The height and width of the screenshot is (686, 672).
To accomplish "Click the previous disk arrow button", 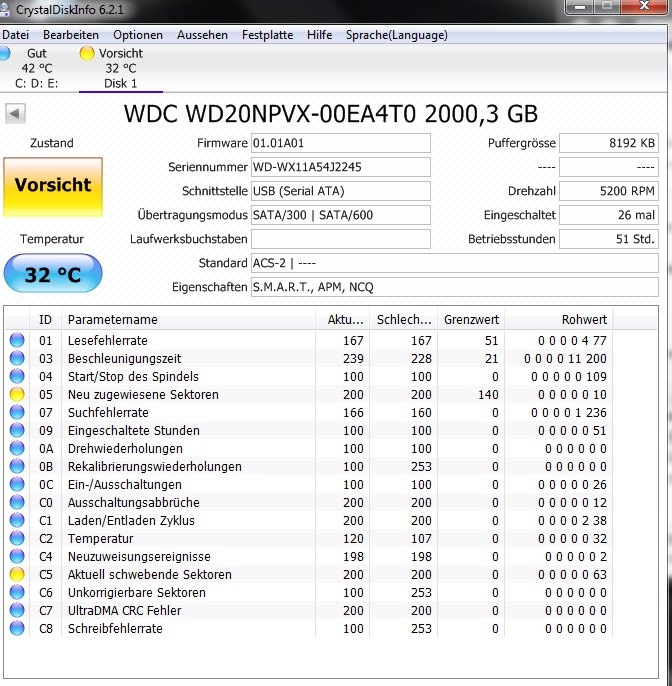I will pos(15,114).
